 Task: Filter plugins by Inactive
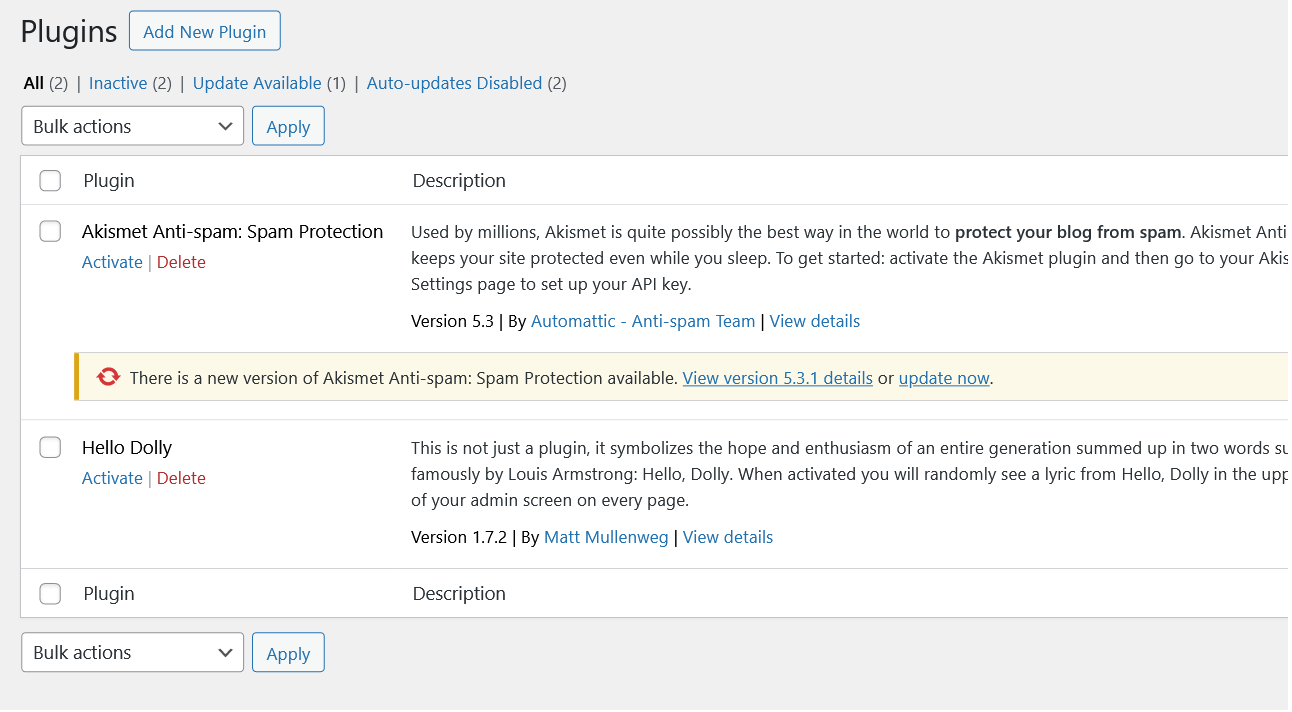[118, 83]
